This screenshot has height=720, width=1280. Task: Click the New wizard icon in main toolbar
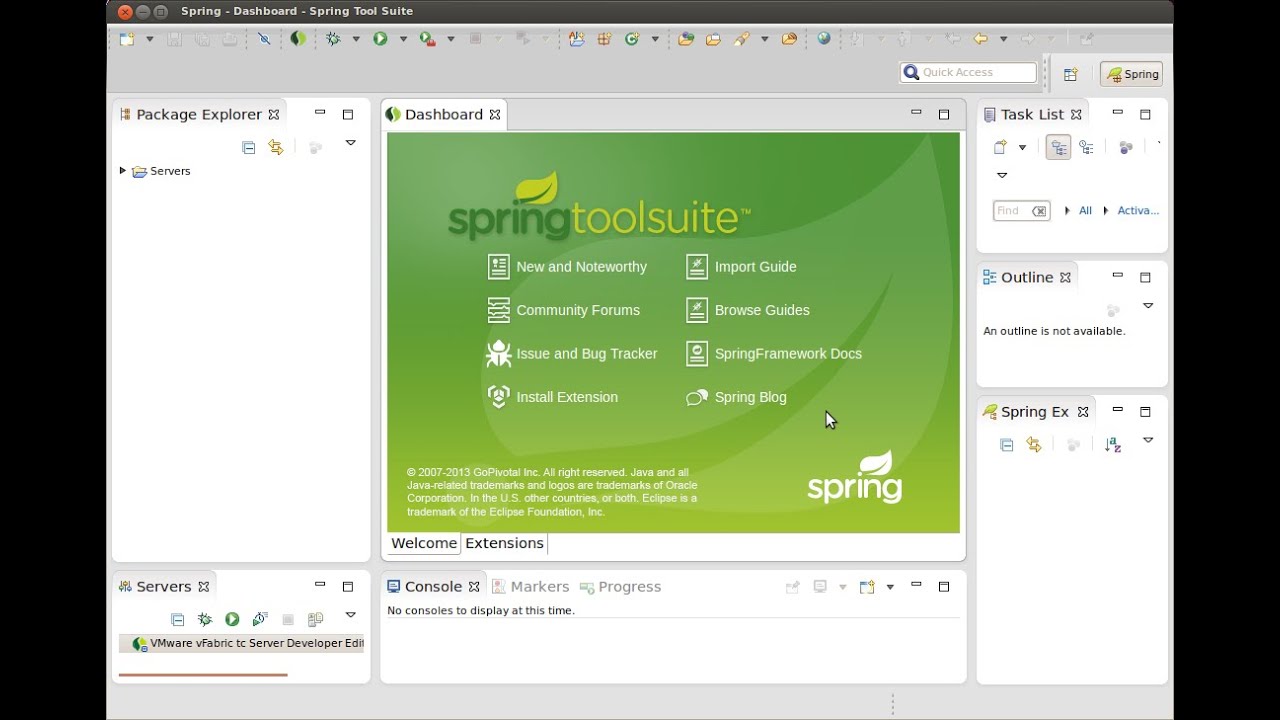(127, 39)
